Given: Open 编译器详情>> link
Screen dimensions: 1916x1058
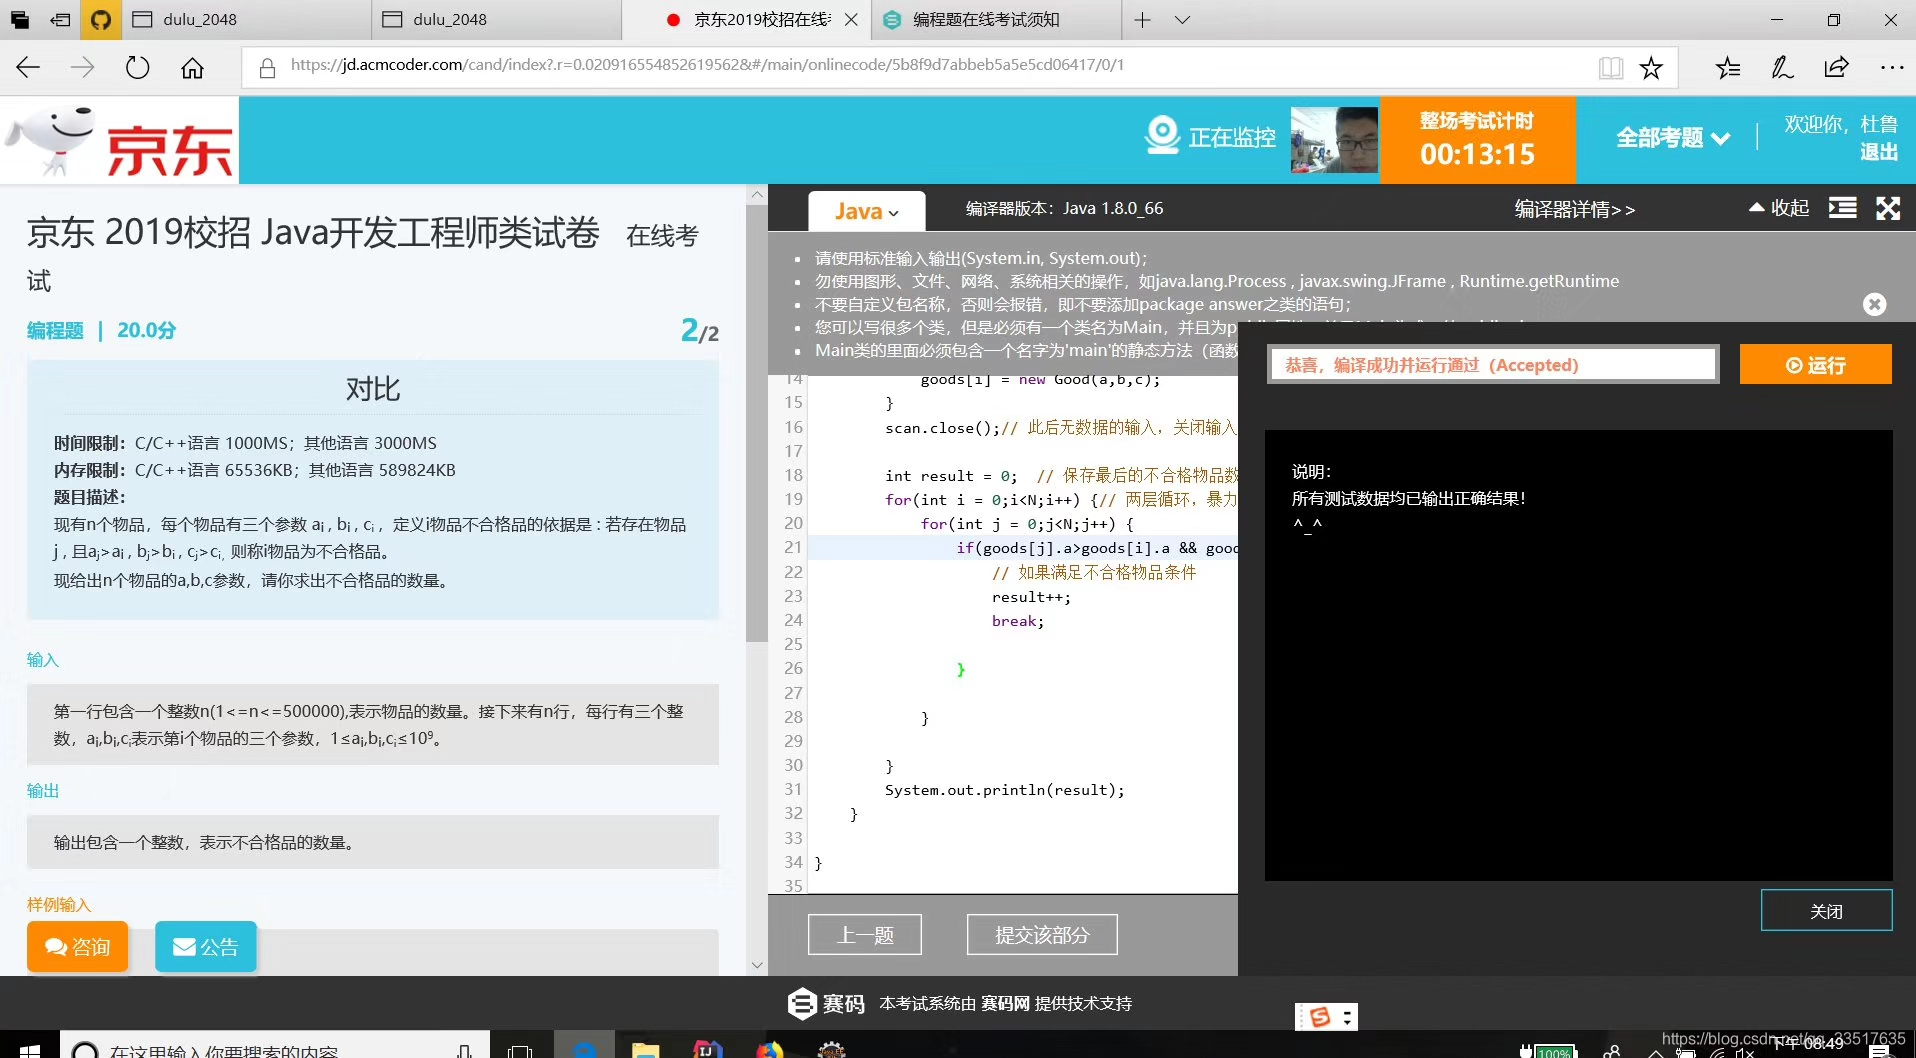Looking at the screenshot, I should (x=1574, y=209).
